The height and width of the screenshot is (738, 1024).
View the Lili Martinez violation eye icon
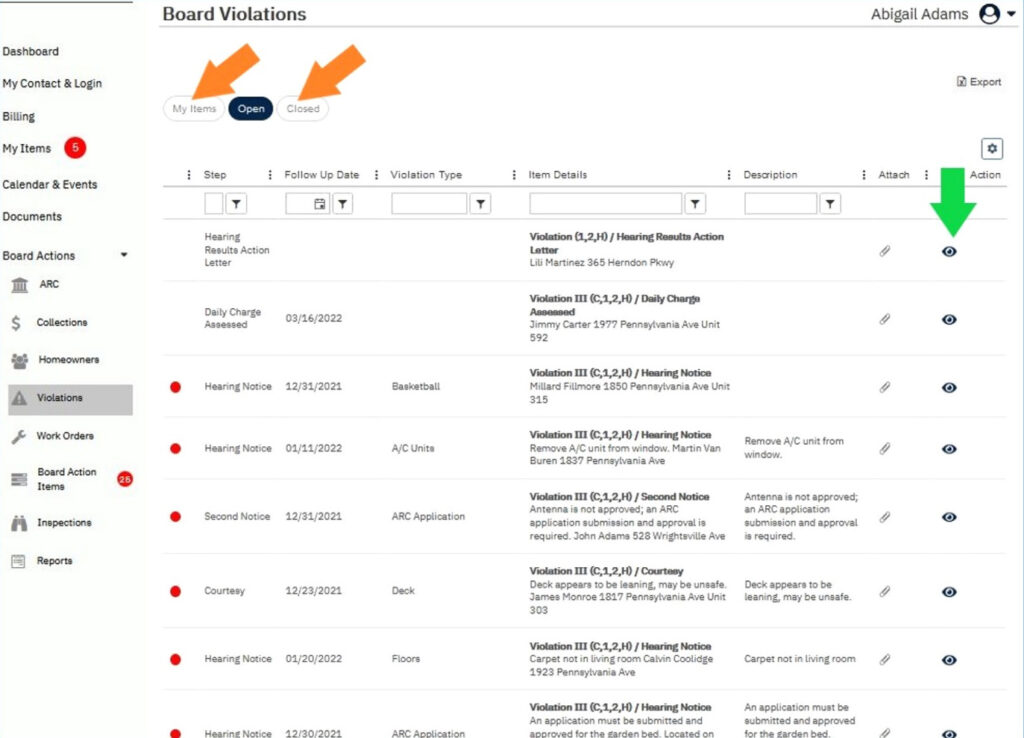pos(950,251)
